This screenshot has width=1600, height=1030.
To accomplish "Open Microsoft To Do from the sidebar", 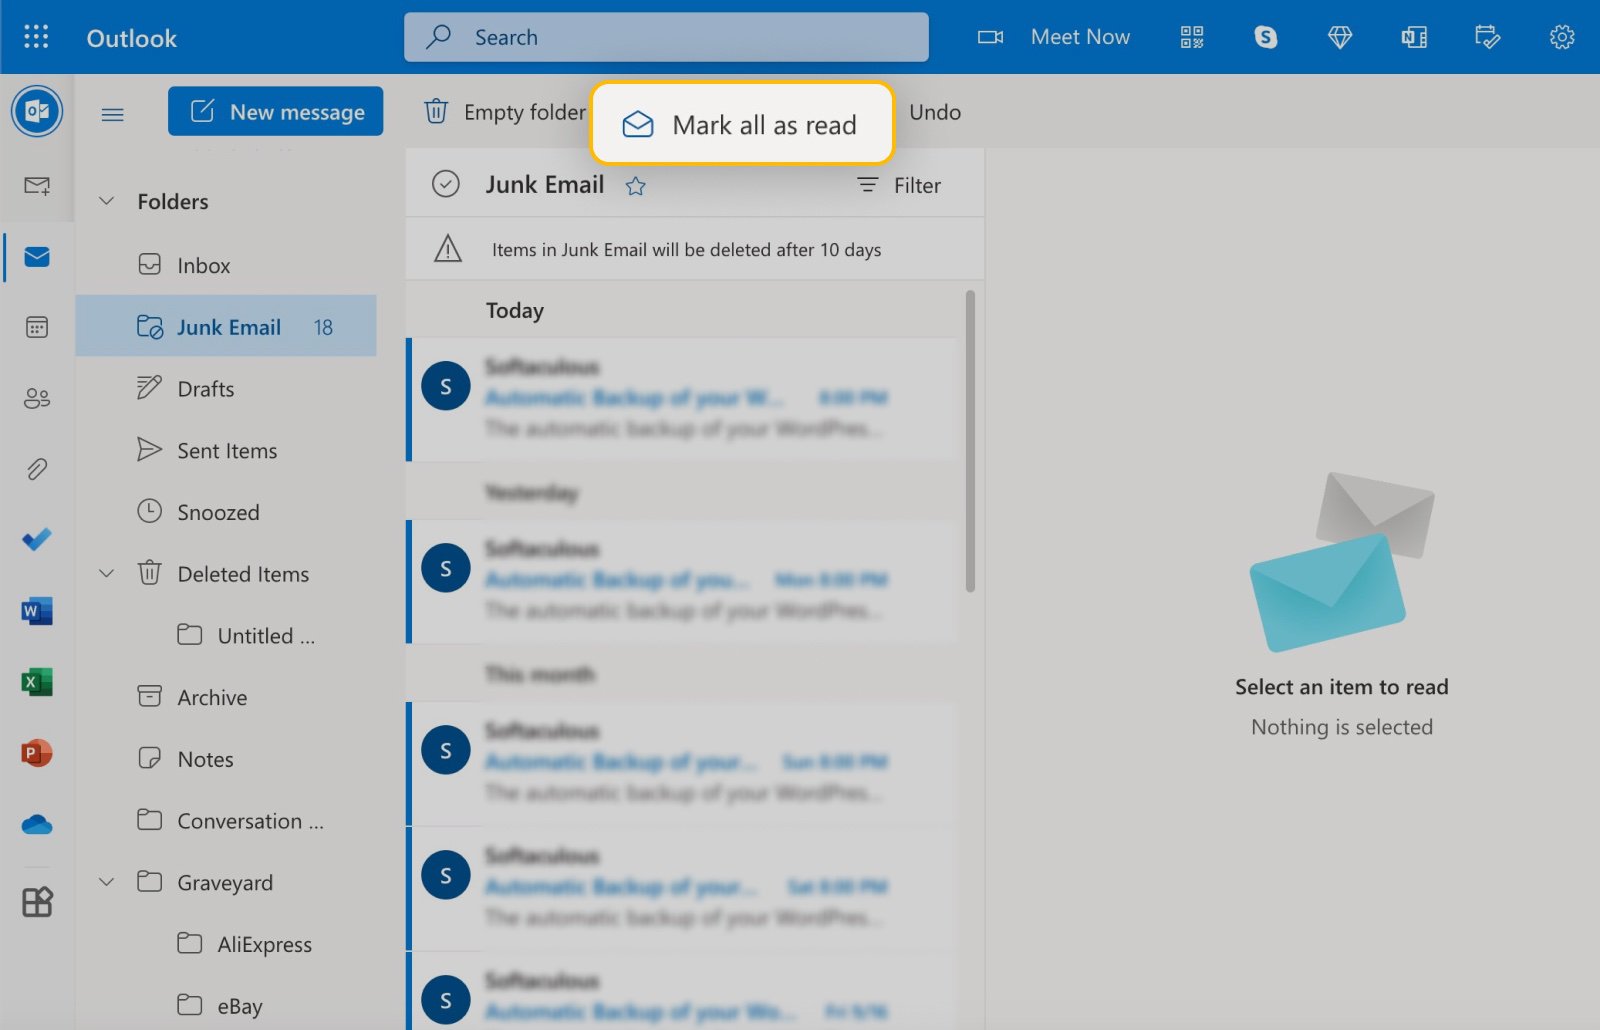I will pyautogui.click(x=36, y=540).
